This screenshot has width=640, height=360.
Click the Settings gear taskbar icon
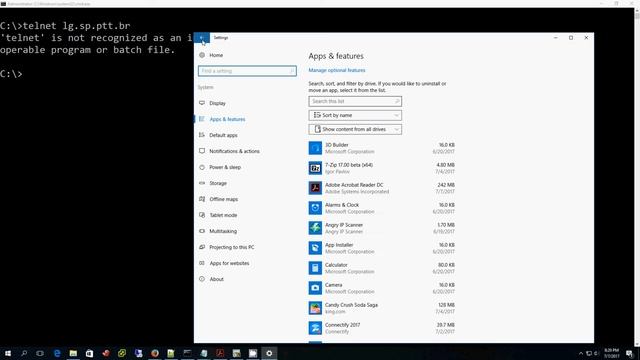[x=269, y=353]
